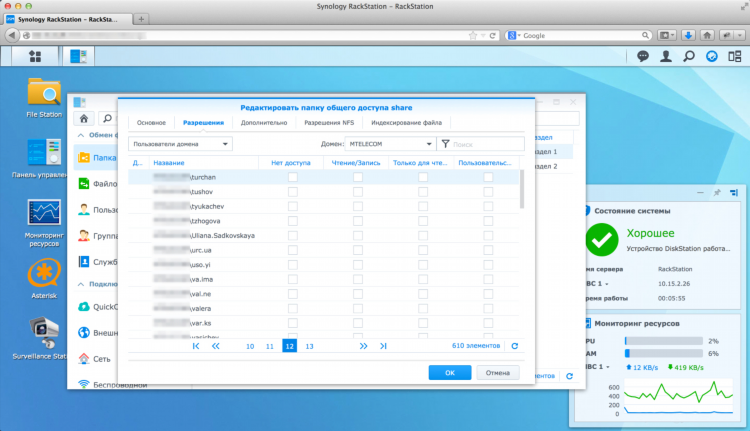Screen dimensions: 750x431
Task: Check No access for valera
Action: point(293,309)
